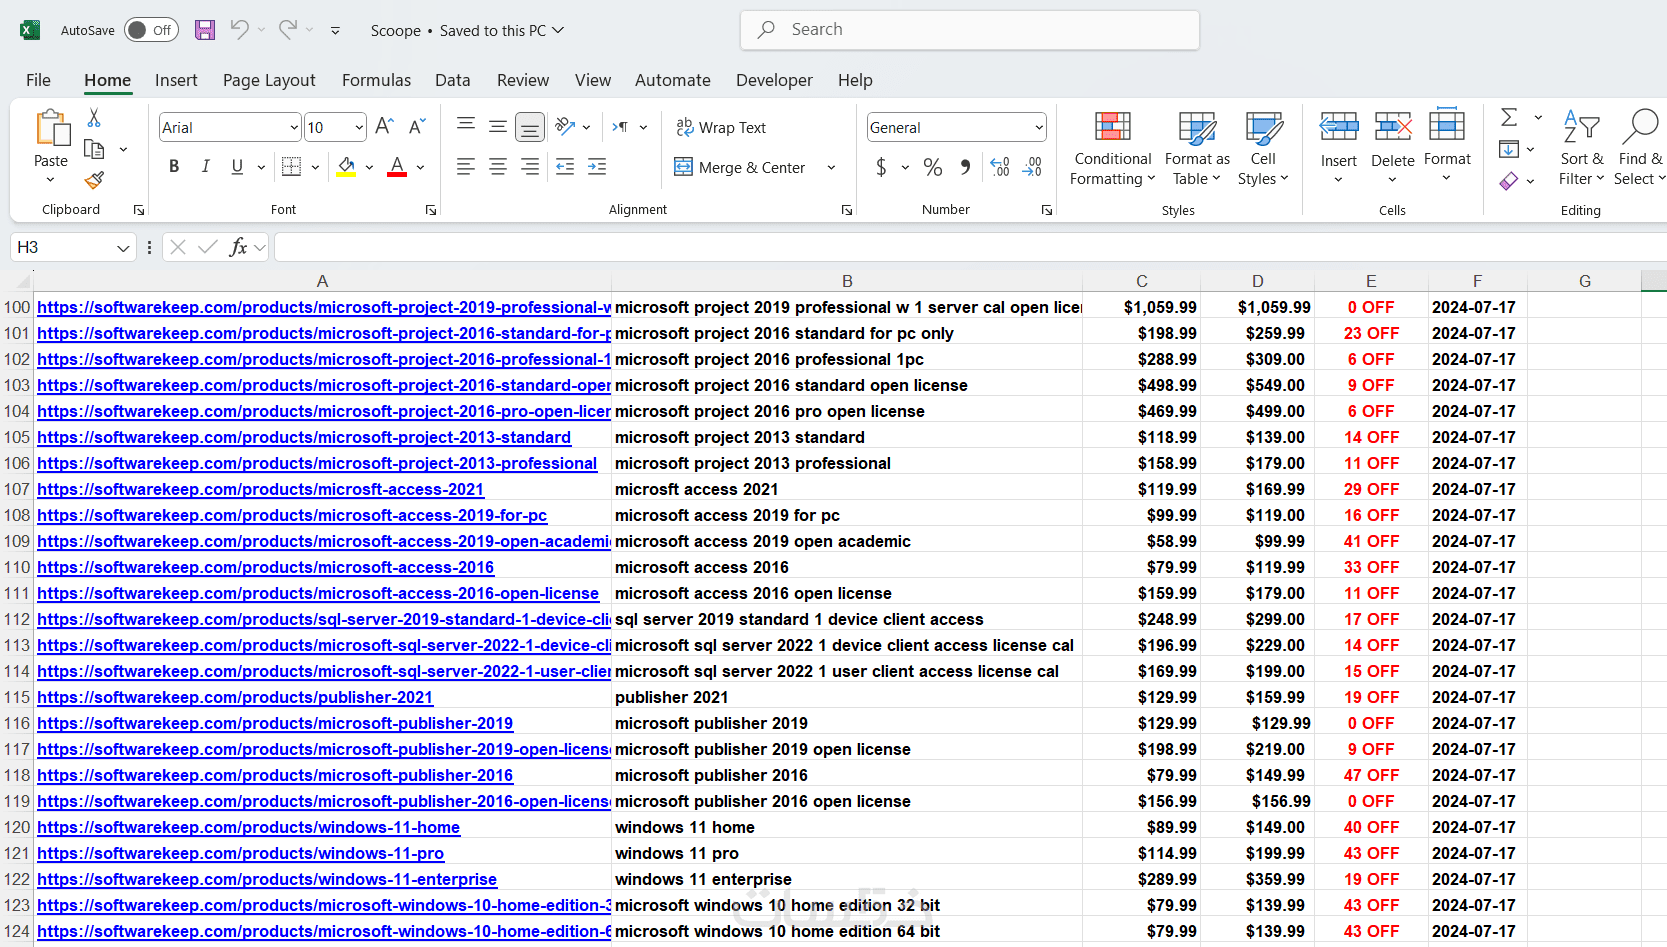Click the Copy icon in Clipboard
This screenshot has width=1667, height=947.
tap(94, 149)
